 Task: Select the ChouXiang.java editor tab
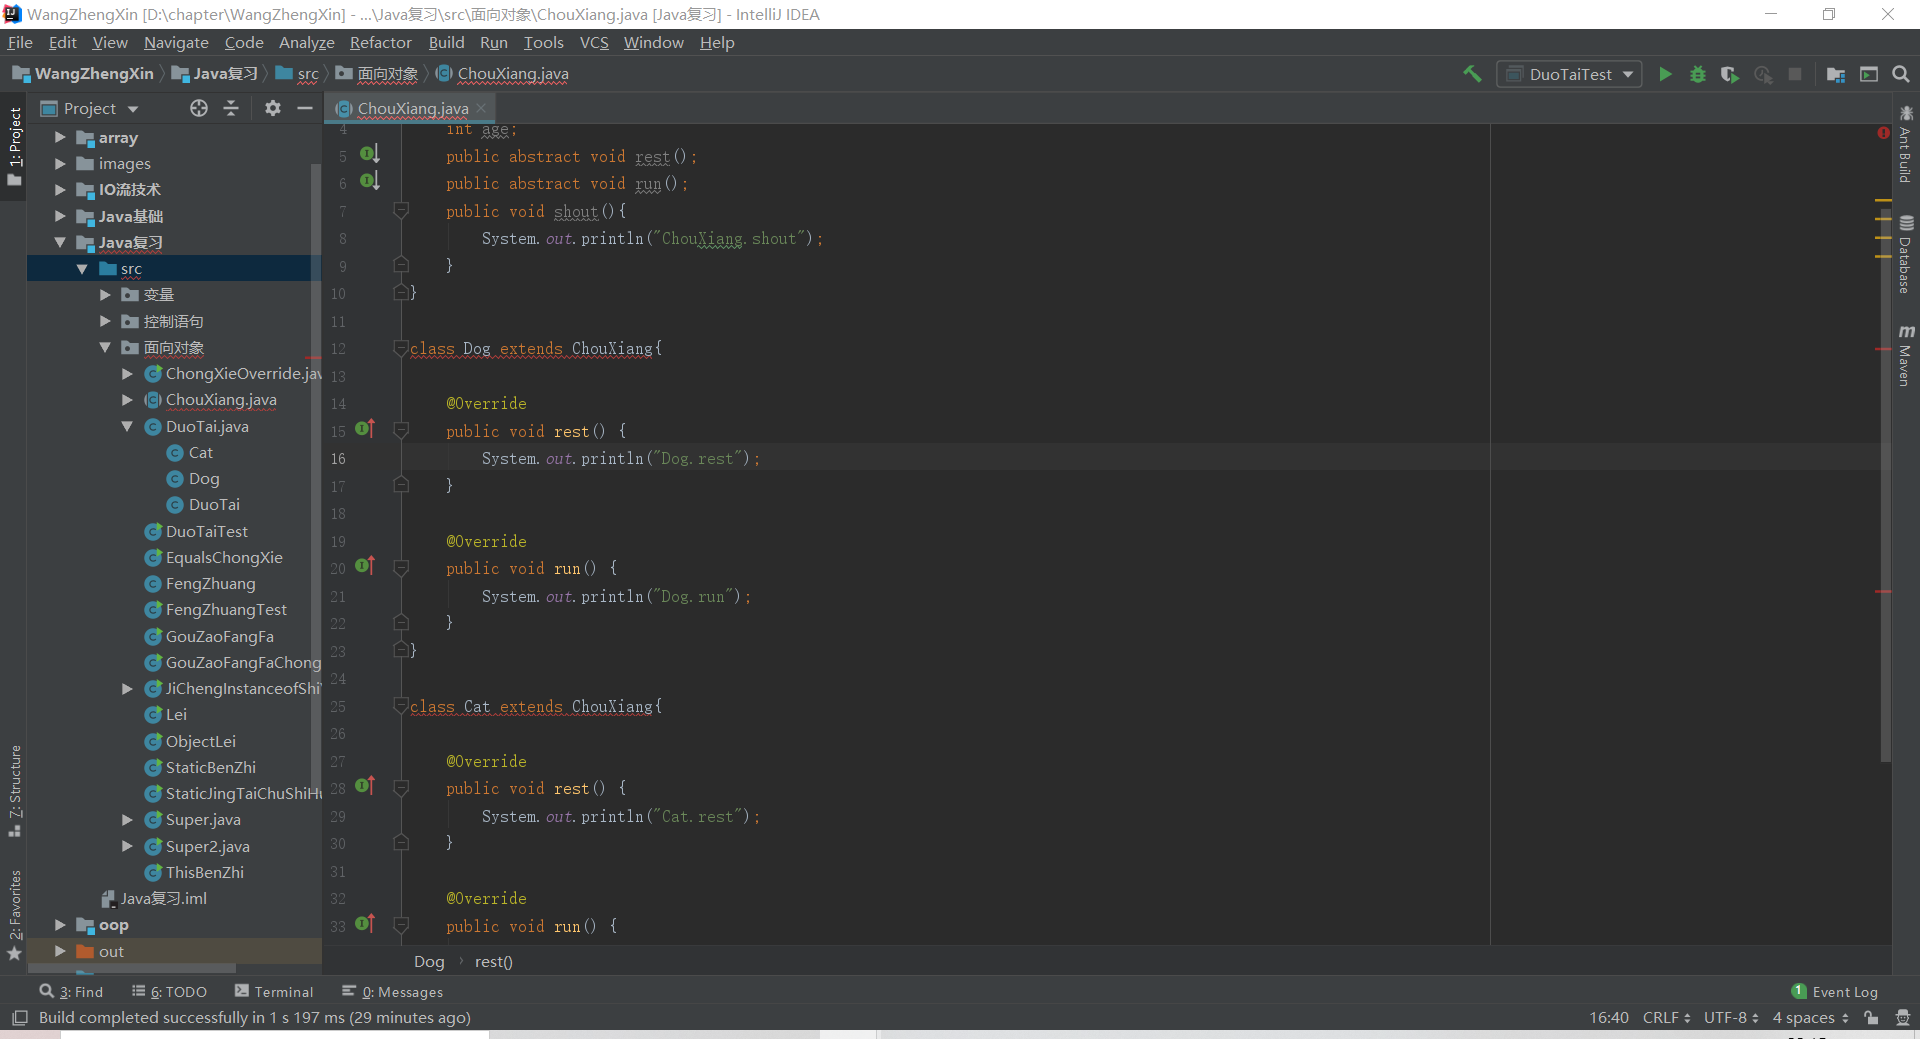coord(412,108)
